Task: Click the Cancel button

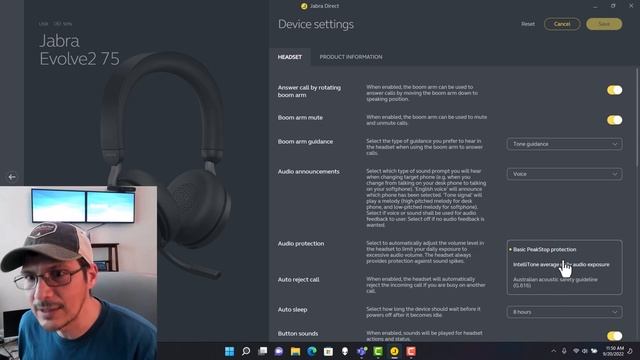Action: pos(562,24)
